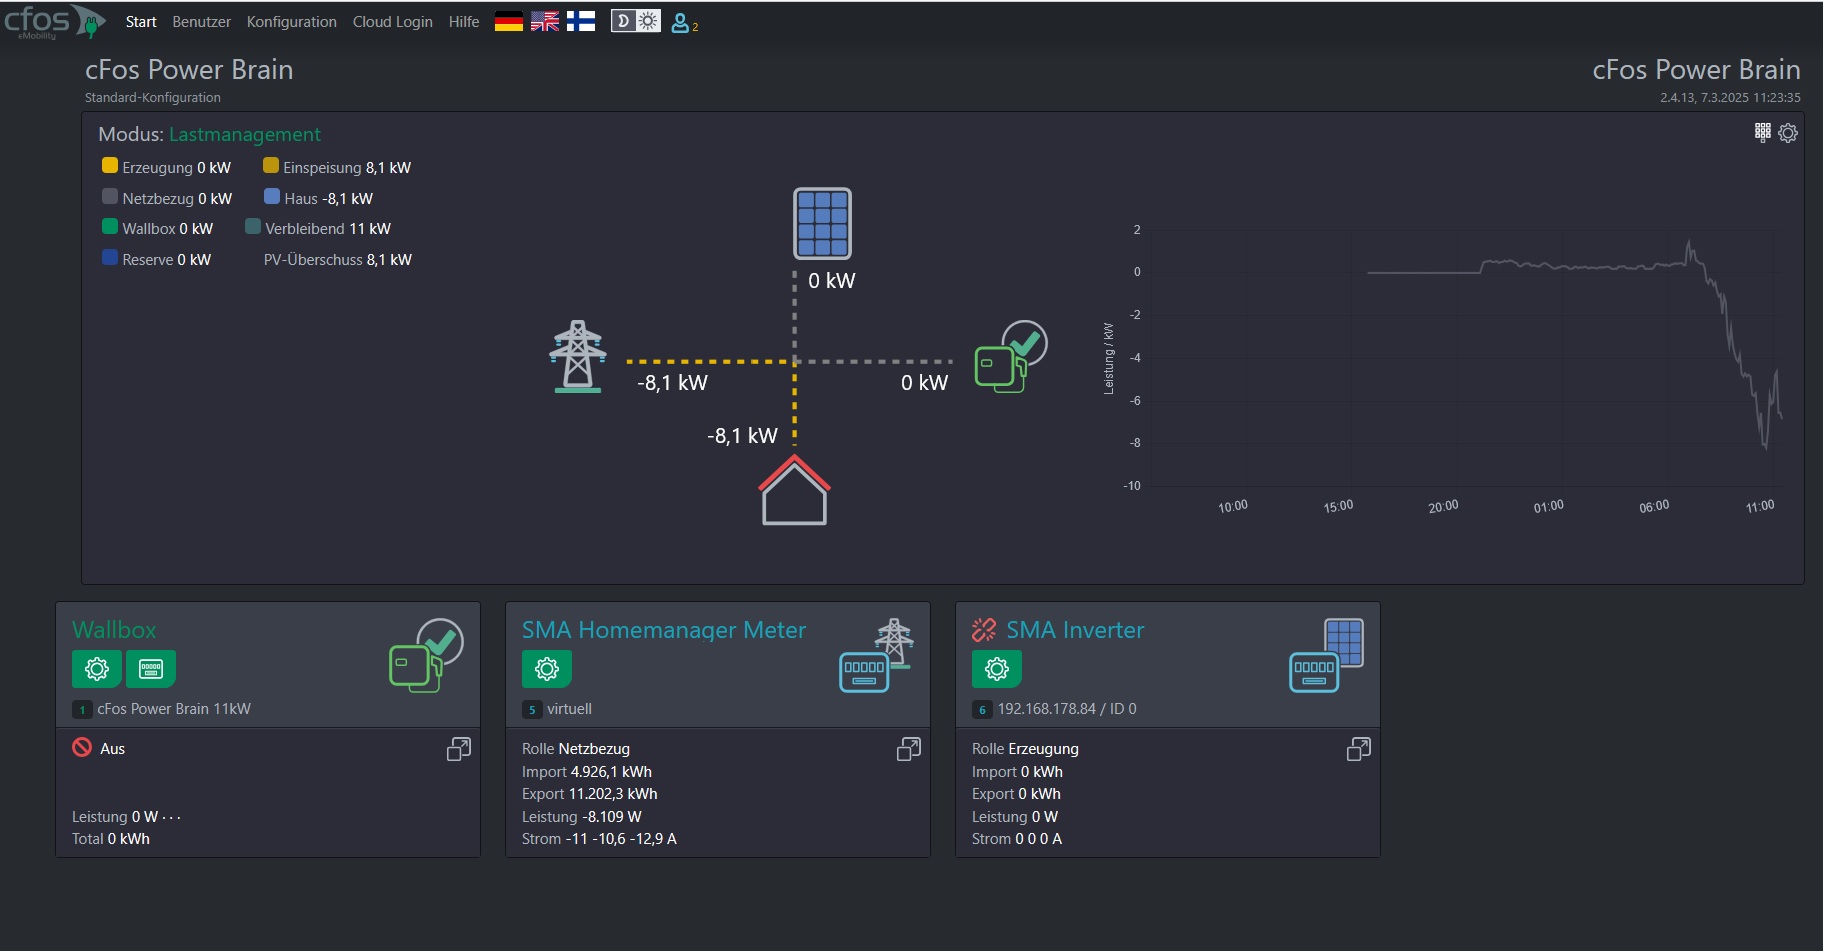The image size is (1823, 951).
Task: Open the Start menu item
Action: pyautogui.click(x=141, y=22)
